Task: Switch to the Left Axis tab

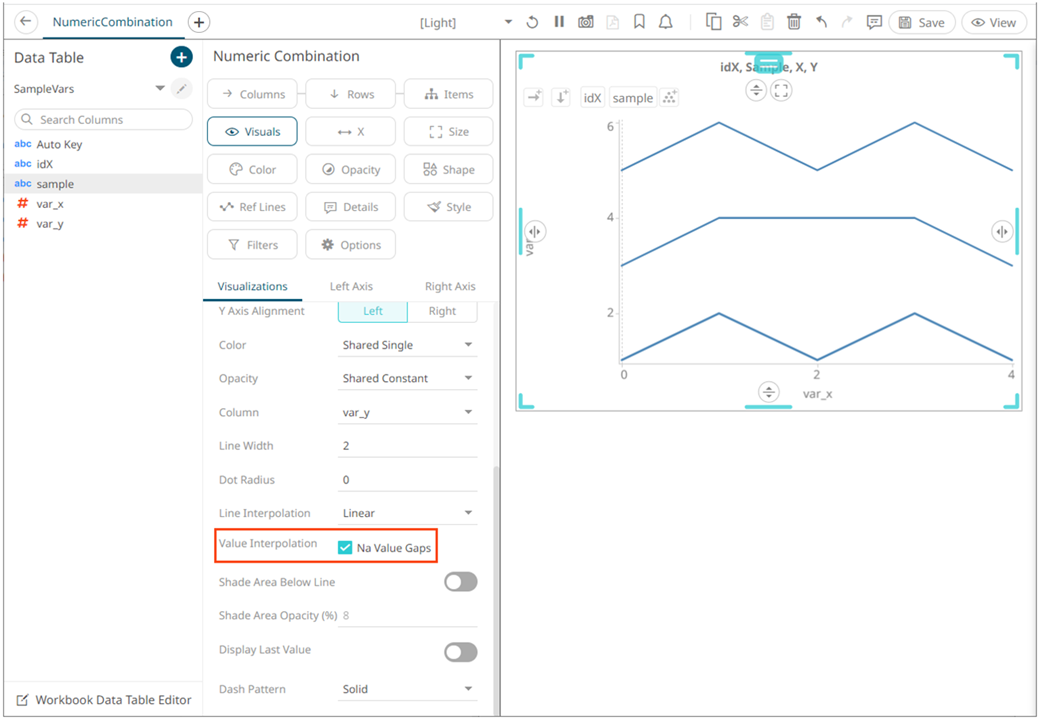Action: [x=351, y=286]
